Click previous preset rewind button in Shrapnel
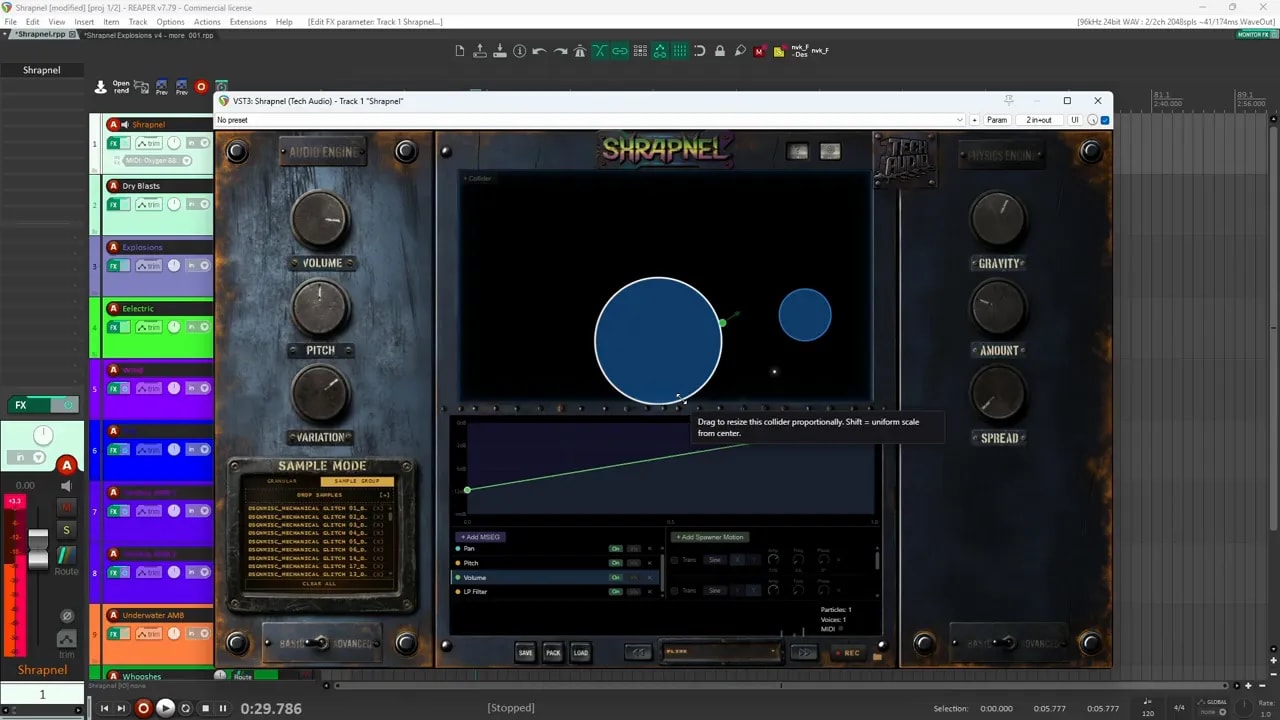1280x720 pixels. click(638, 652)
